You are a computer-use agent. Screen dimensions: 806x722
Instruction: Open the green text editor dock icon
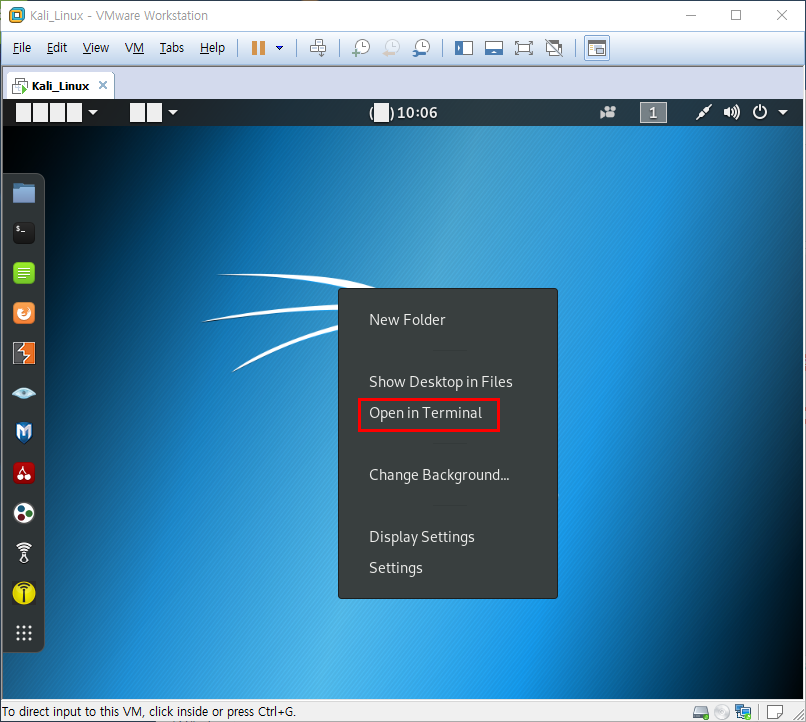coord(24,273)
